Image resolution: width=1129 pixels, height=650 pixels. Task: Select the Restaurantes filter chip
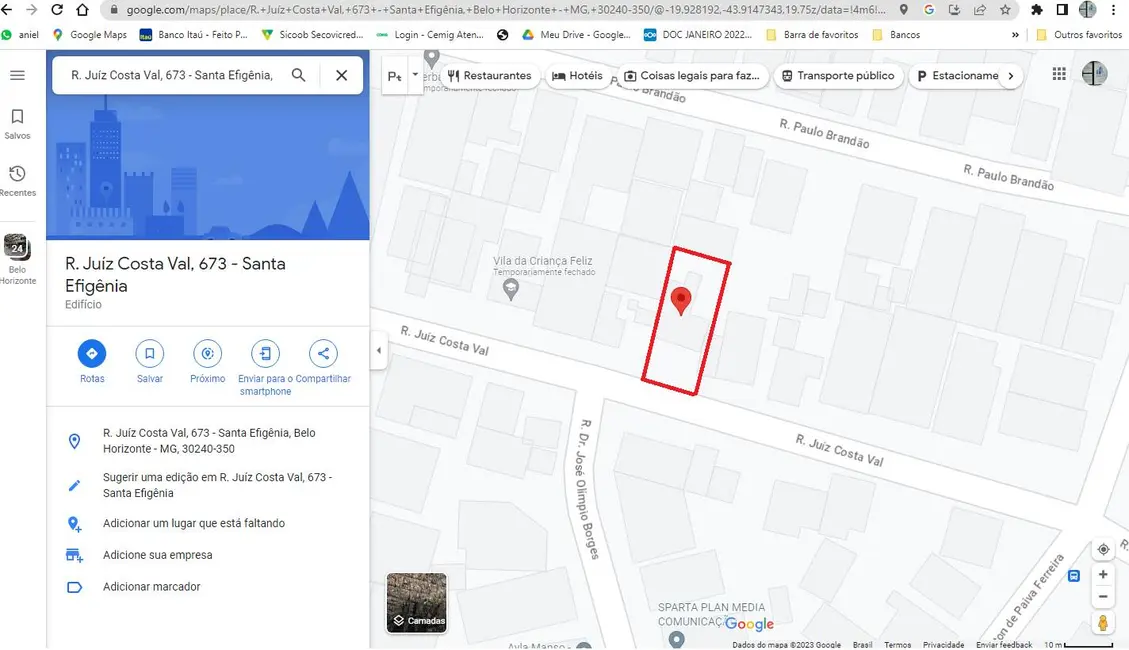(x=489, y=76)
